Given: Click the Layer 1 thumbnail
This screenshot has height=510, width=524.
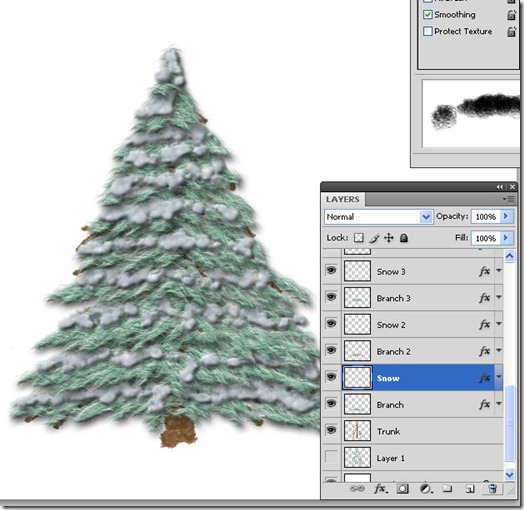Looking at the screenshot, I should pyautogui.click(x=357, y=457).
